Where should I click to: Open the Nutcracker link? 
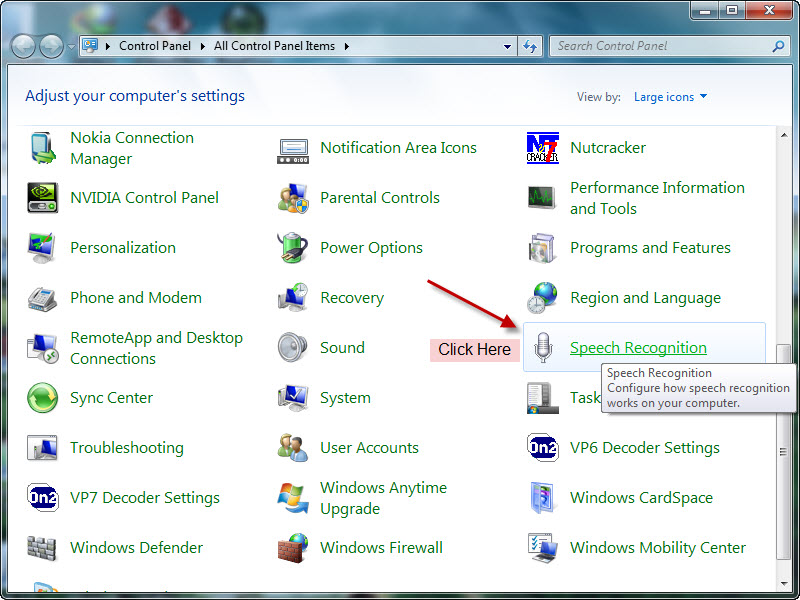point(608,148)
